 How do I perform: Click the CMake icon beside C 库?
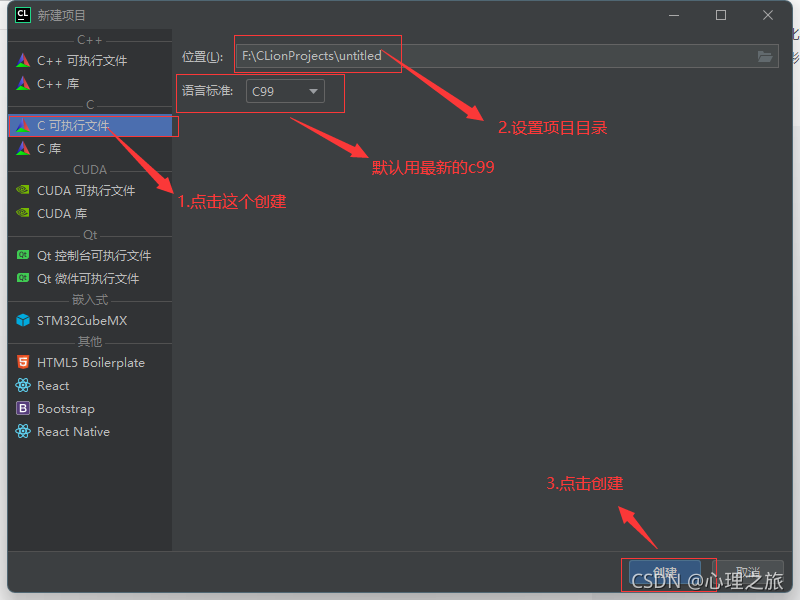[23, 148]
